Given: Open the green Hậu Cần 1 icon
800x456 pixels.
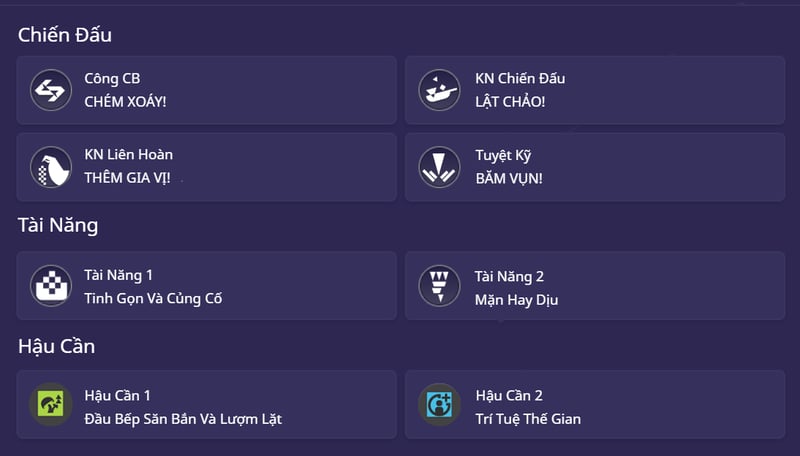Looking at the screenshot, I should tap(50, 405).
